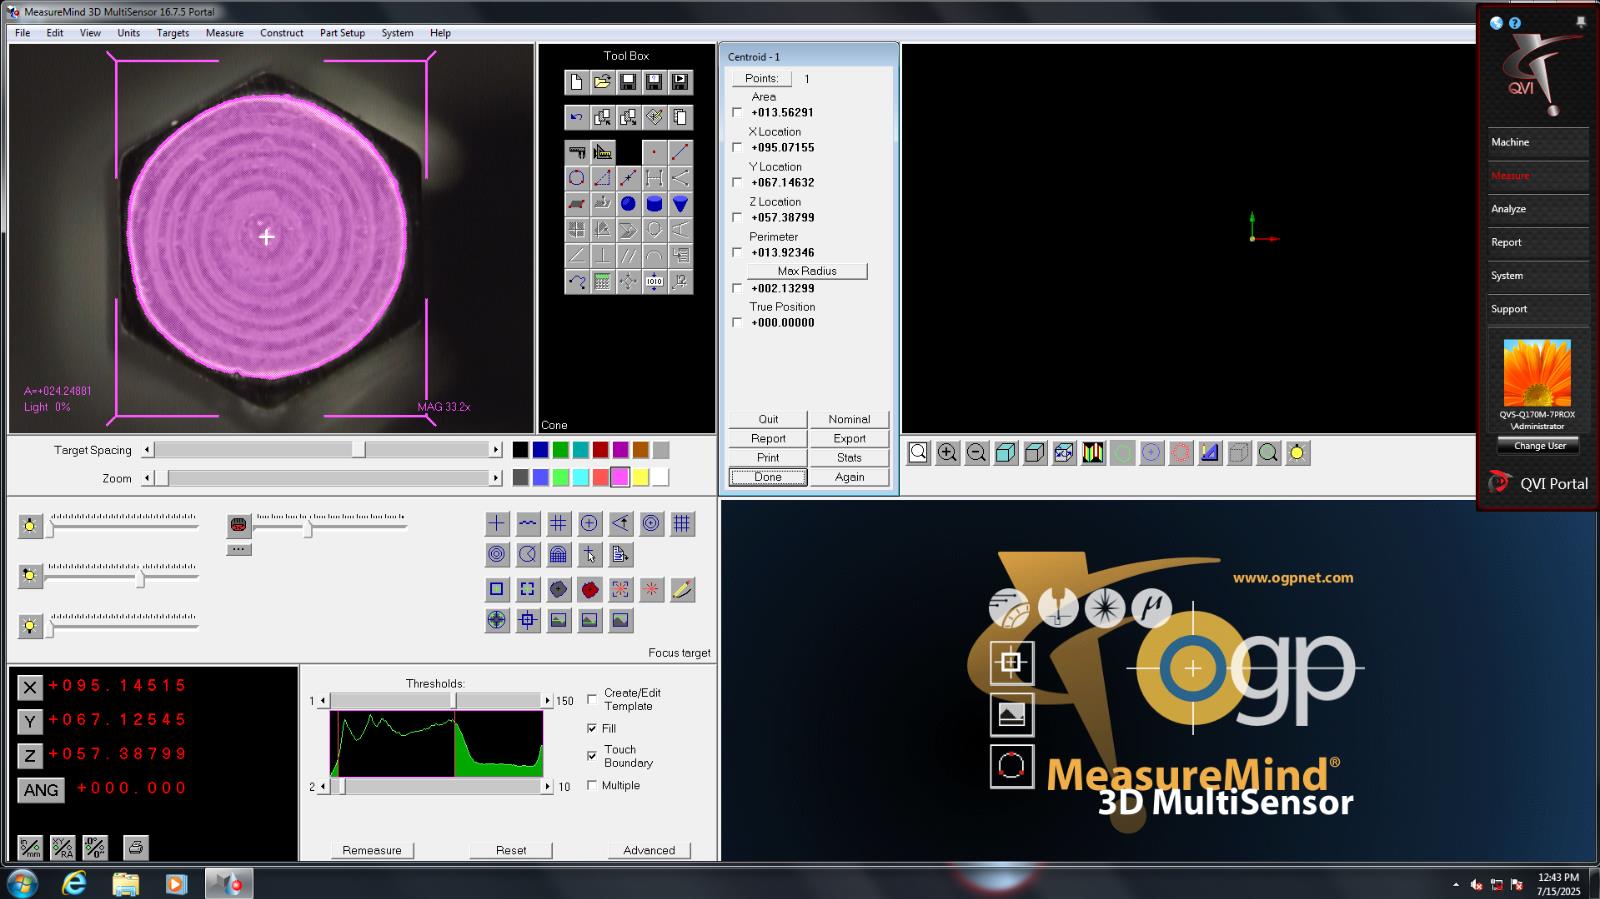
Task: Open the Measure menu
Action: point(224,33)
